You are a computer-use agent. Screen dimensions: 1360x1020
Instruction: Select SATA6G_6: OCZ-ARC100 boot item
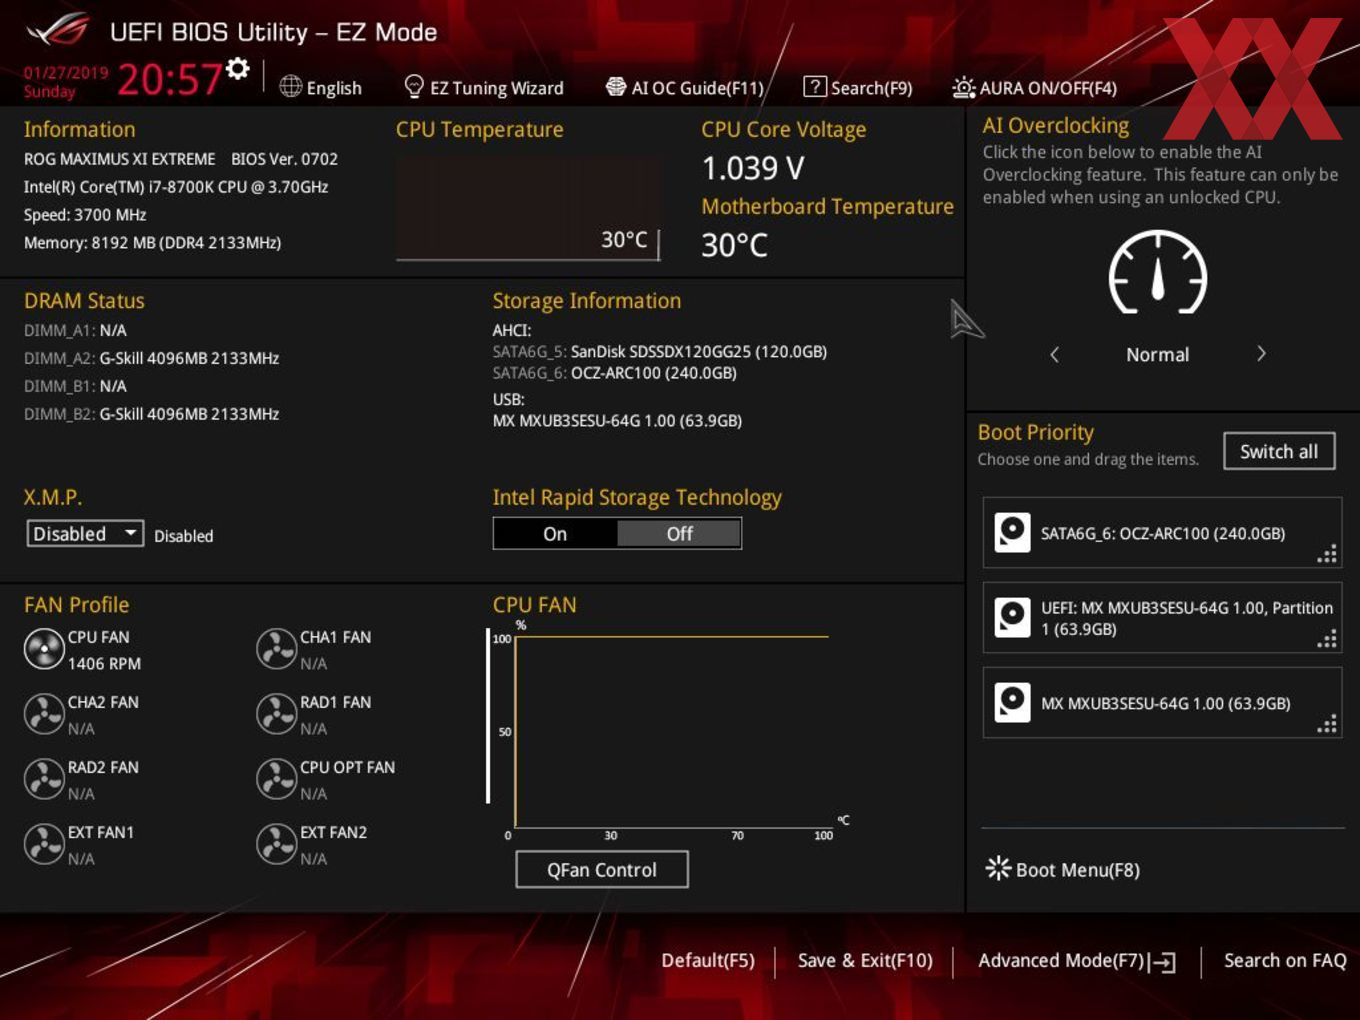[x=1162, y=533]
